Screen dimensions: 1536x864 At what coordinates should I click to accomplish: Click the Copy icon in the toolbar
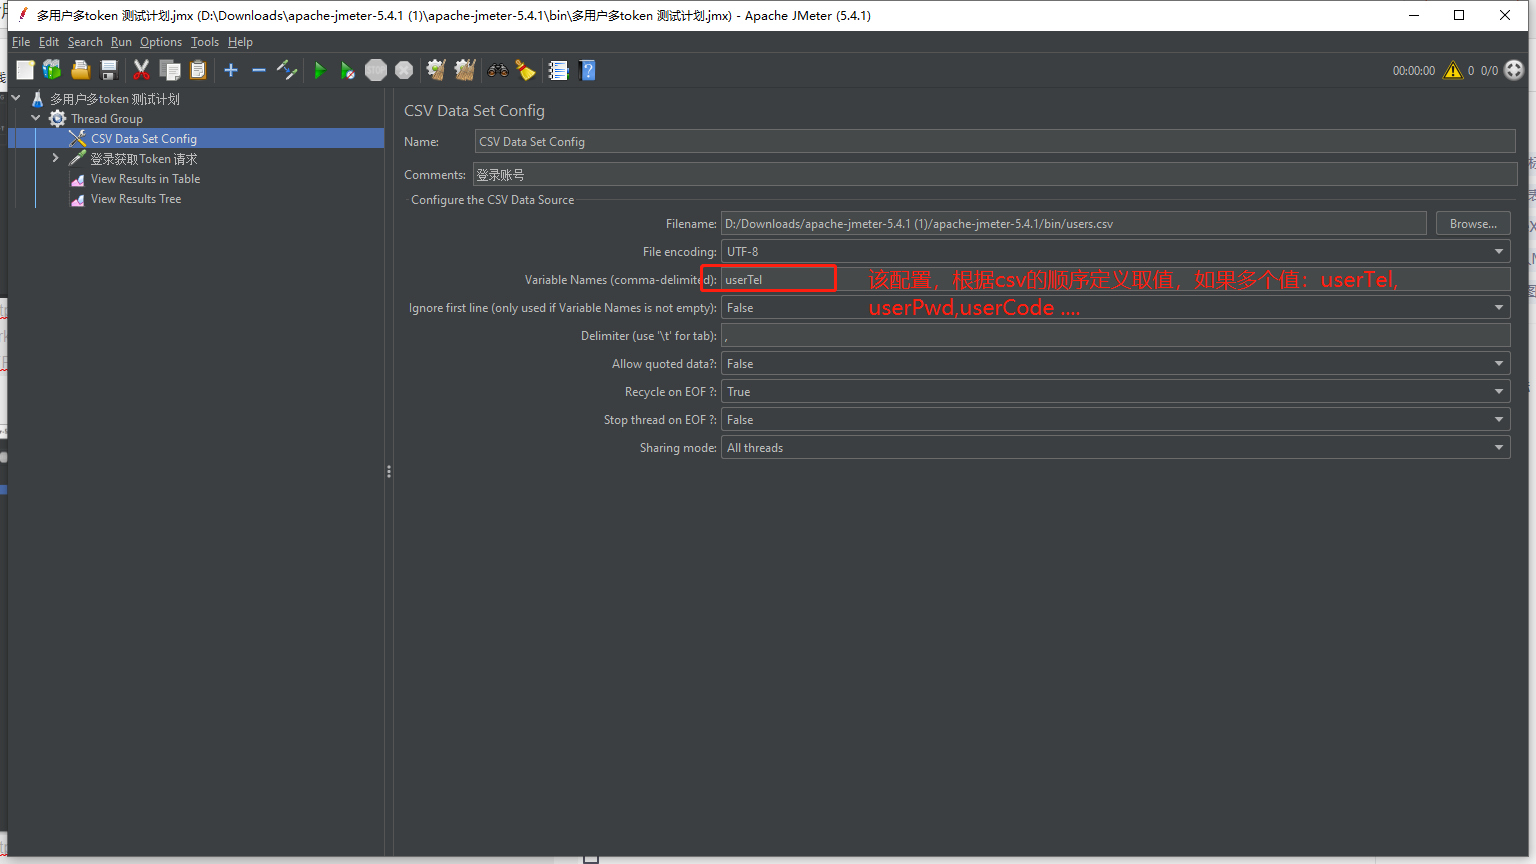[170, 70]
